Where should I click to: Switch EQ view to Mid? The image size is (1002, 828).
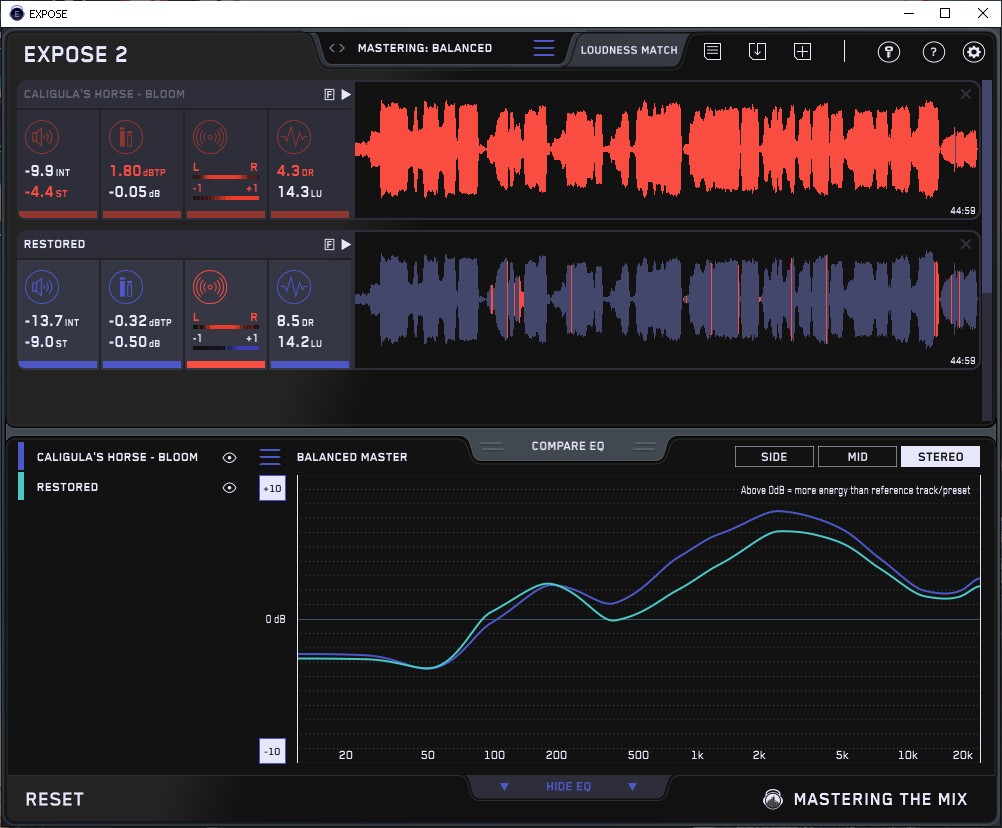[857, 457]
